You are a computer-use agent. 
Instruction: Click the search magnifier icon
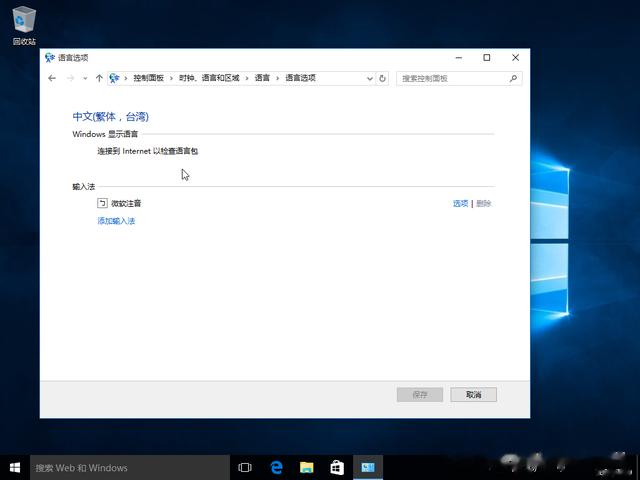tap(513, 78)
